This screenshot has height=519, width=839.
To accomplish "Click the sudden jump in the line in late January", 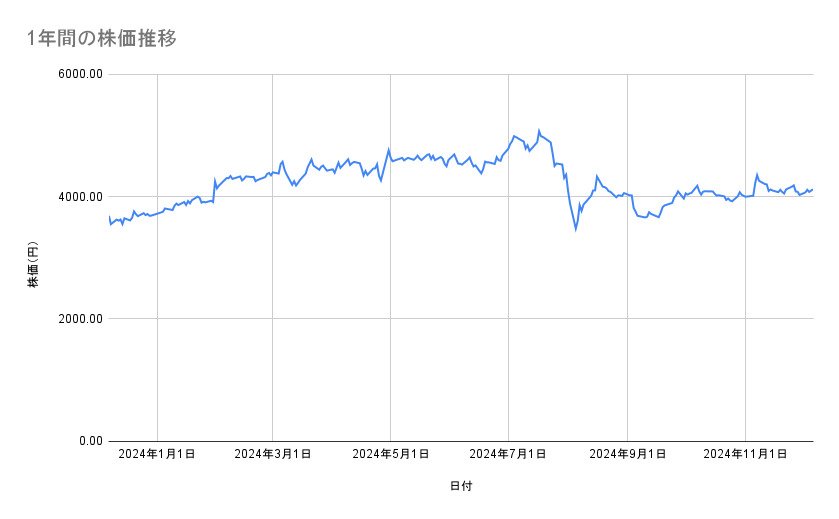I will point(215,180).
